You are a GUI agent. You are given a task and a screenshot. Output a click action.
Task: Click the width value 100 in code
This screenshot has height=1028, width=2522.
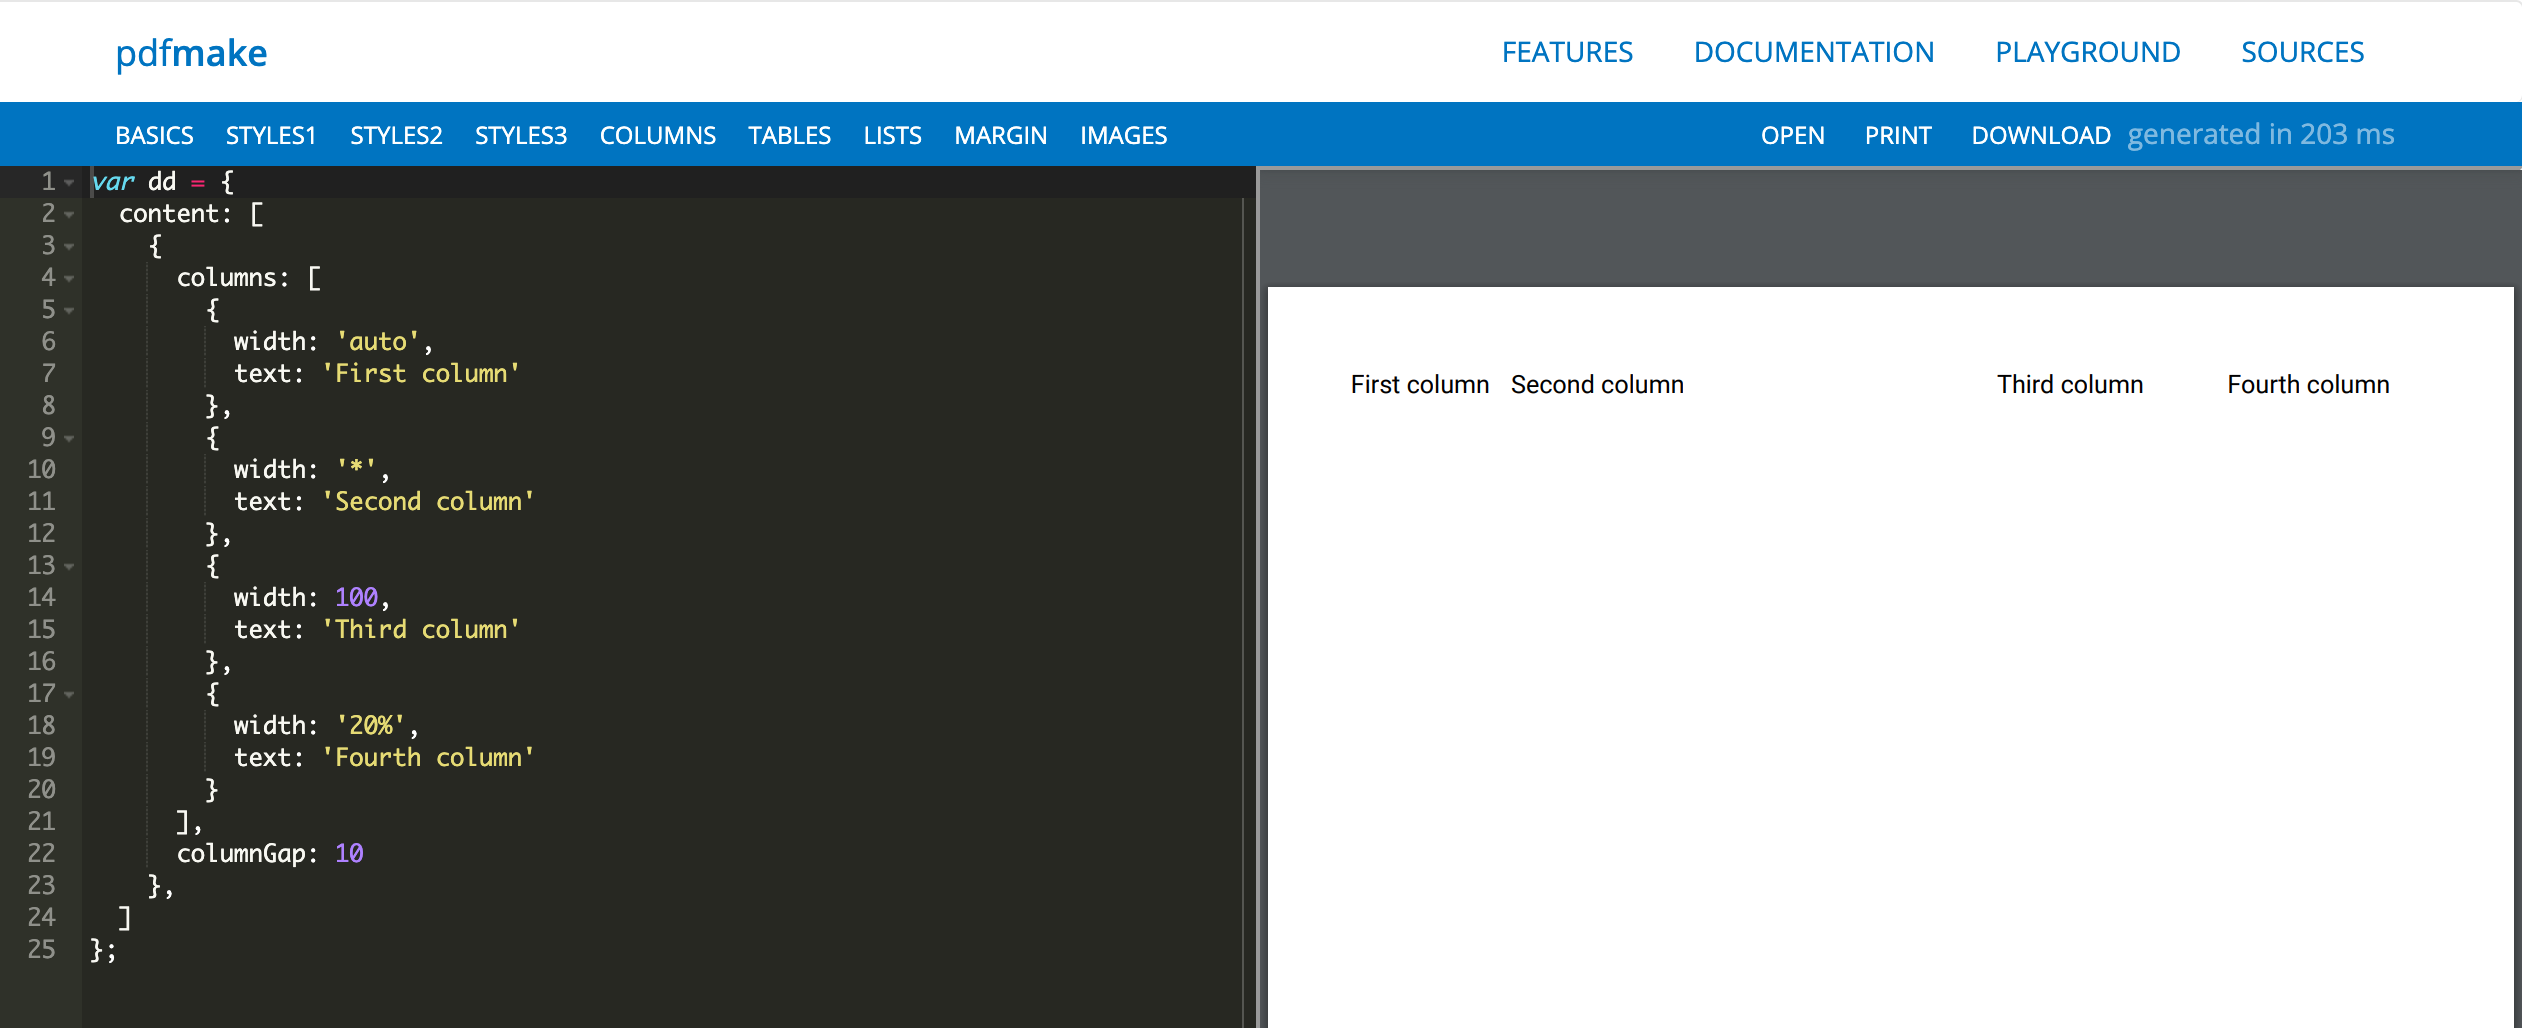(356, 598)
